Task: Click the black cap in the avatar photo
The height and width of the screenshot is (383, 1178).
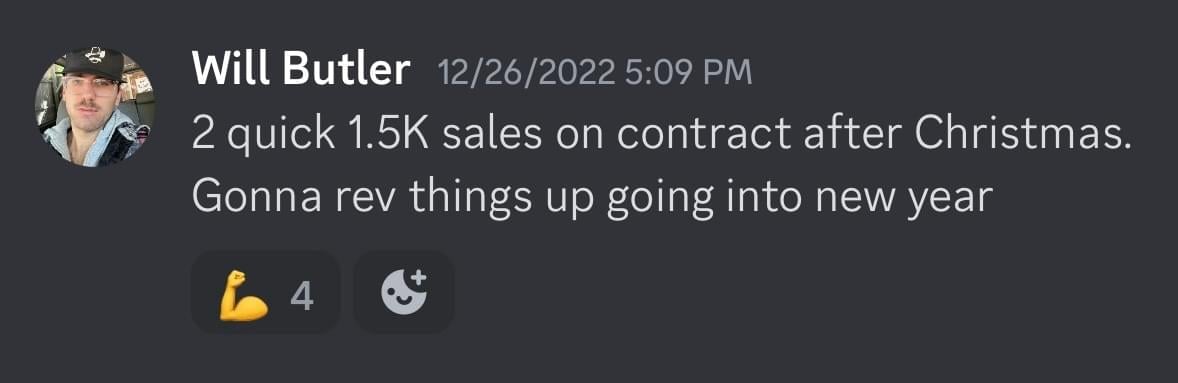Action: coord(94,64)
